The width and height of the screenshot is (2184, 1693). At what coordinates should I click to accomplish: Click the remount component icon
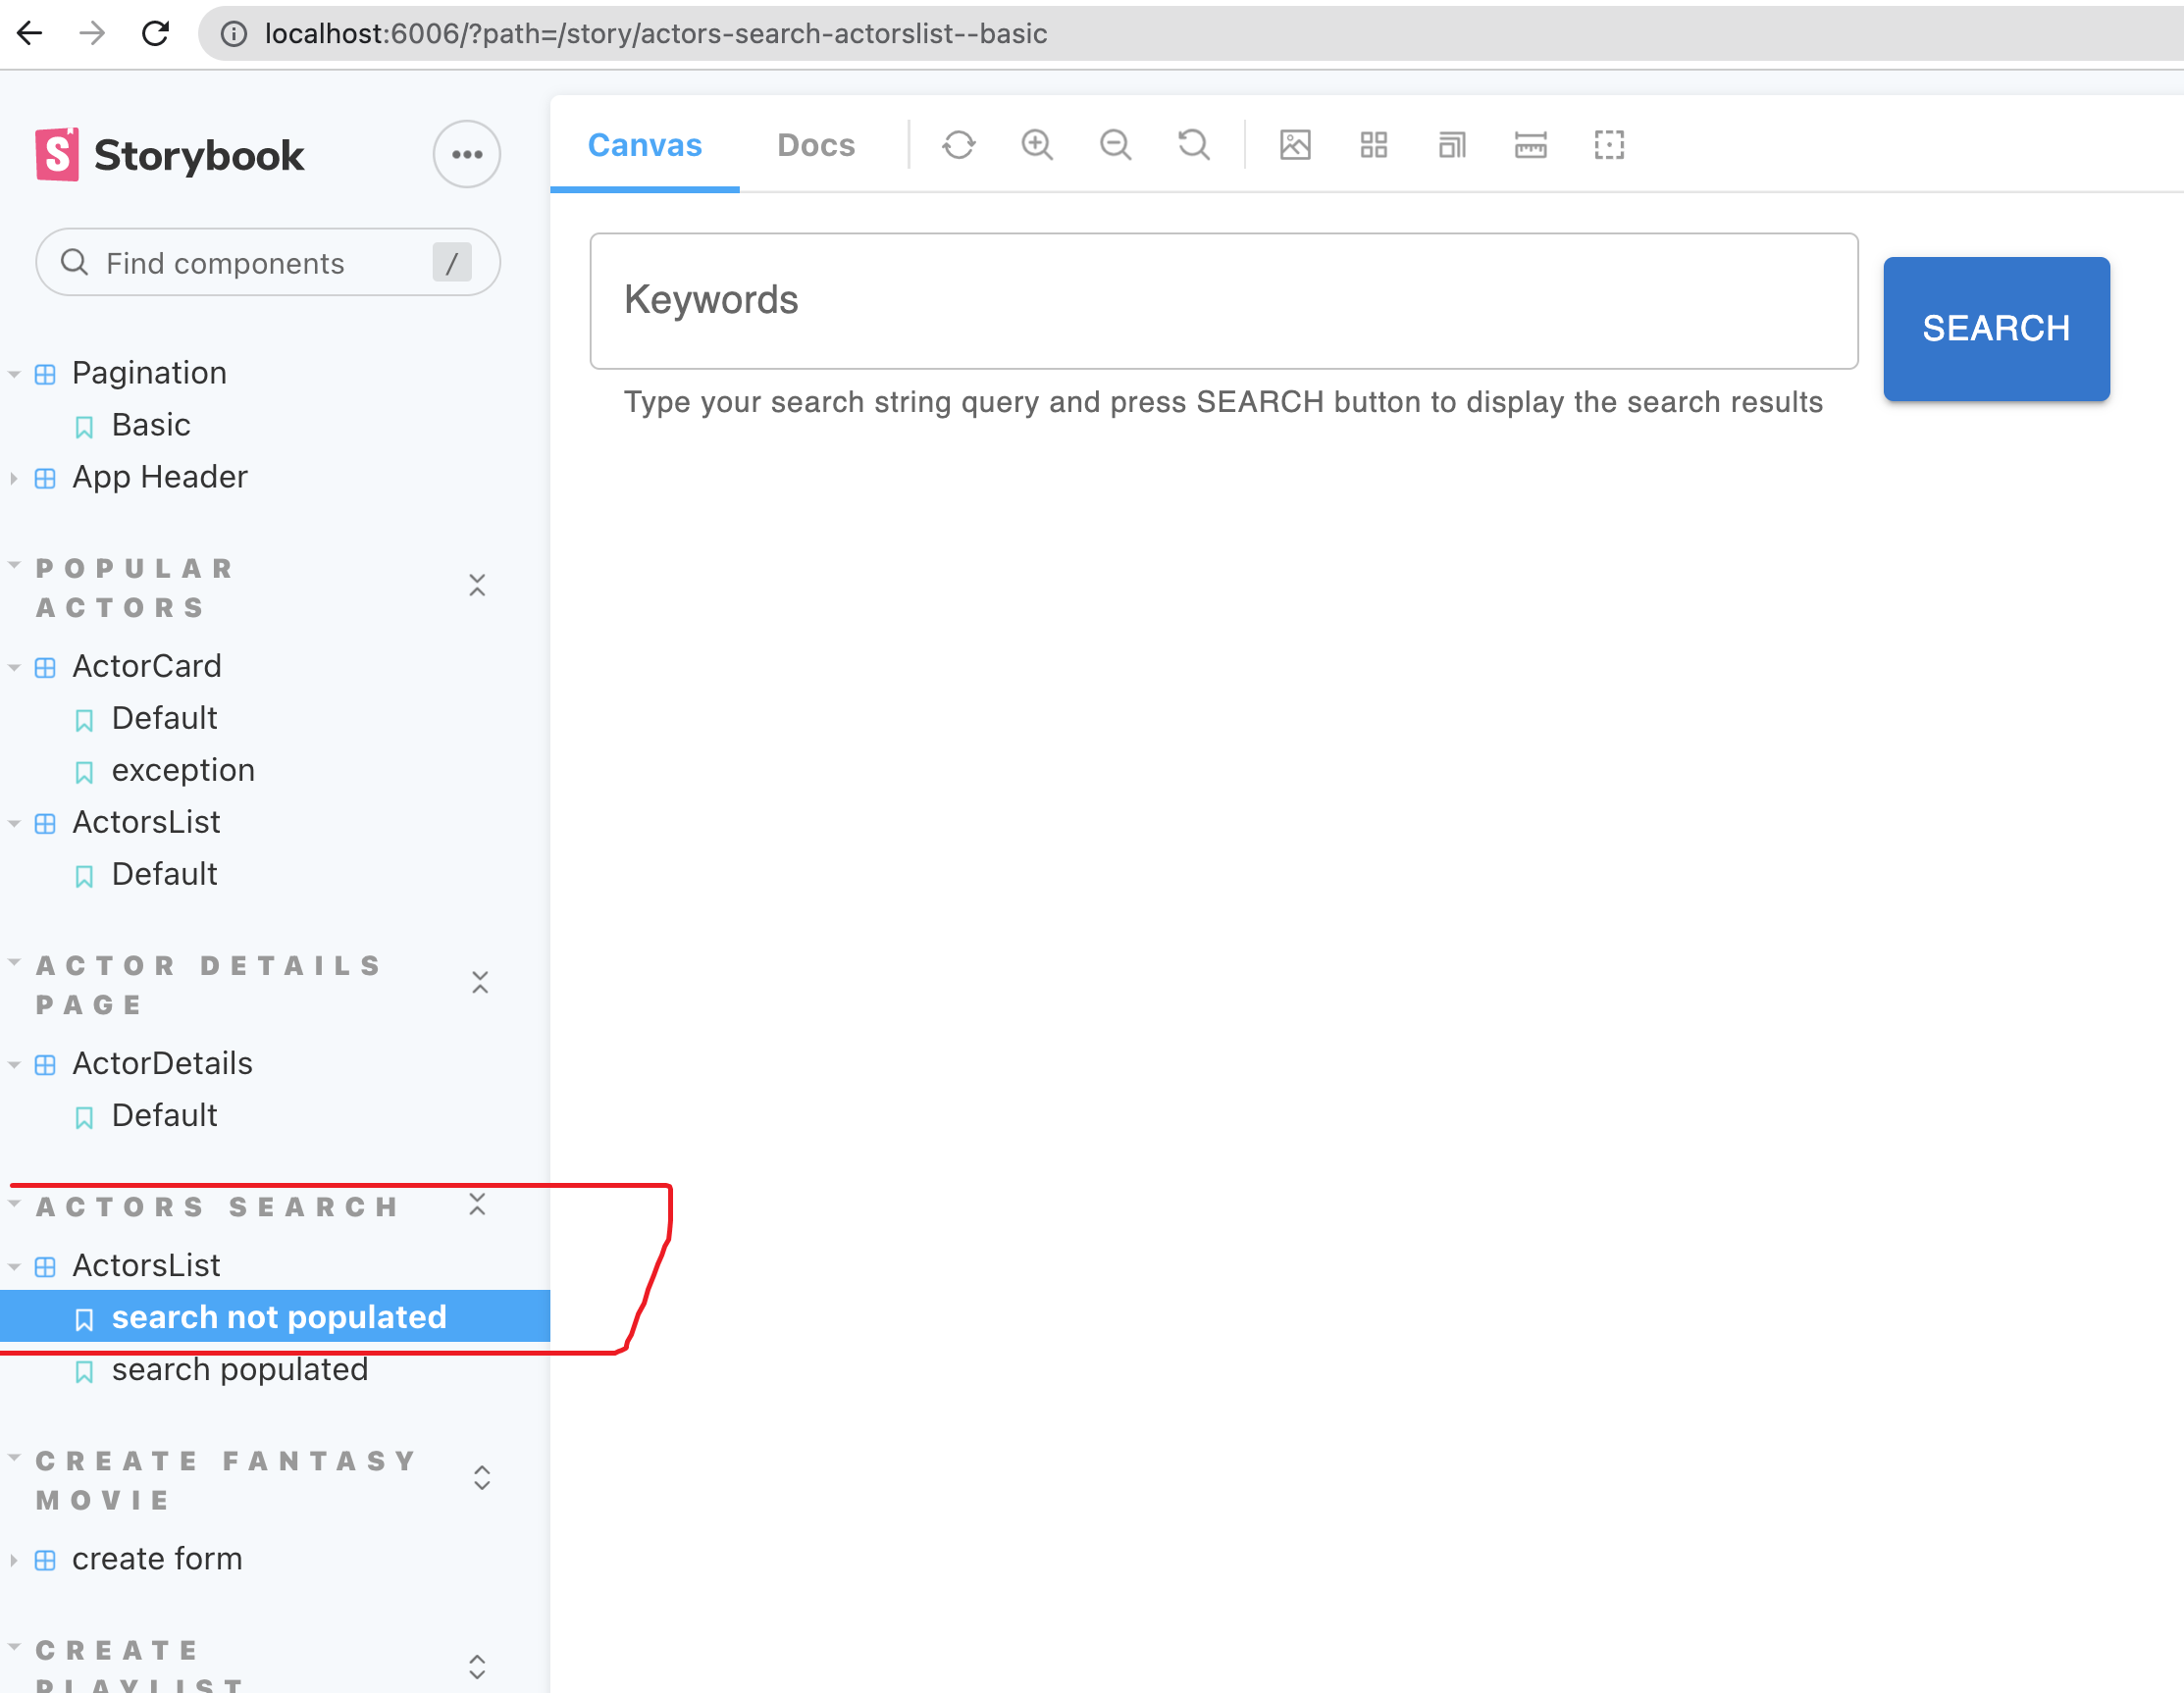coord(958,146)
